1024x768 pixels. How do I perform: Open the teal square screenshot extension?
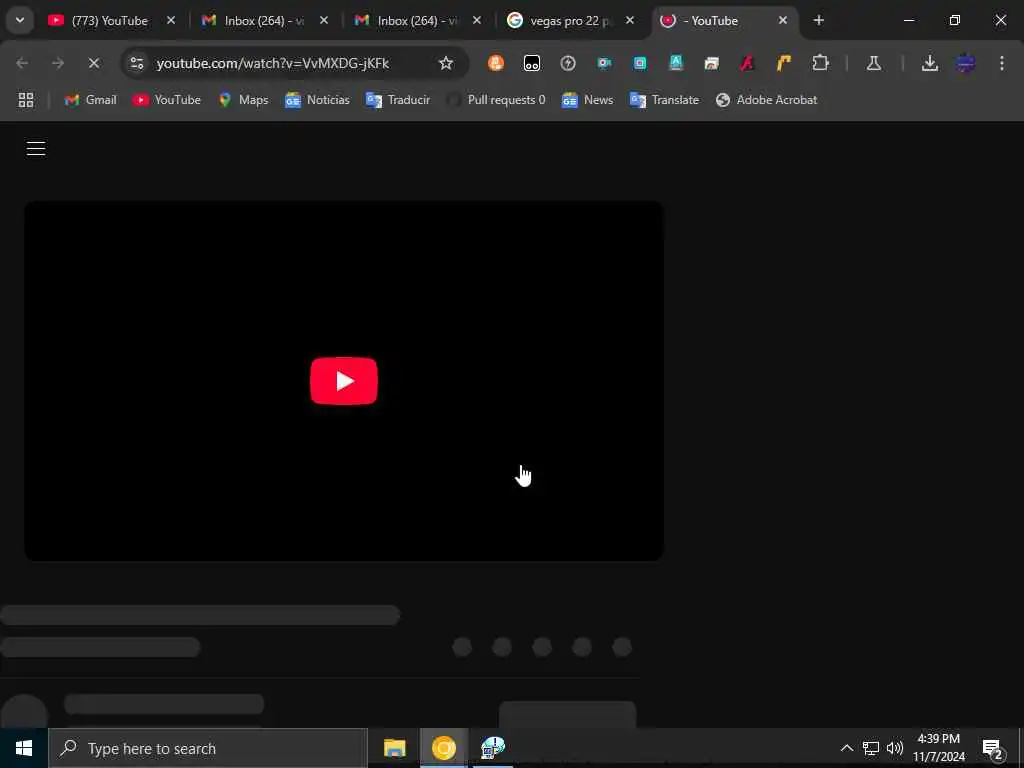coord(640,63)
